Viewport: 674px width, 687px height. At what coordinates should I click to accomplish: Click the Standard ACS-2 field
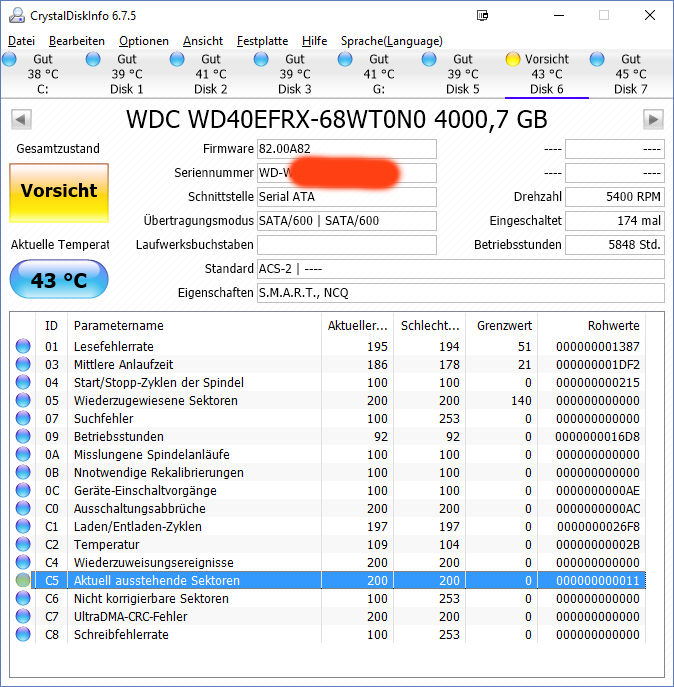click(461, 269)
